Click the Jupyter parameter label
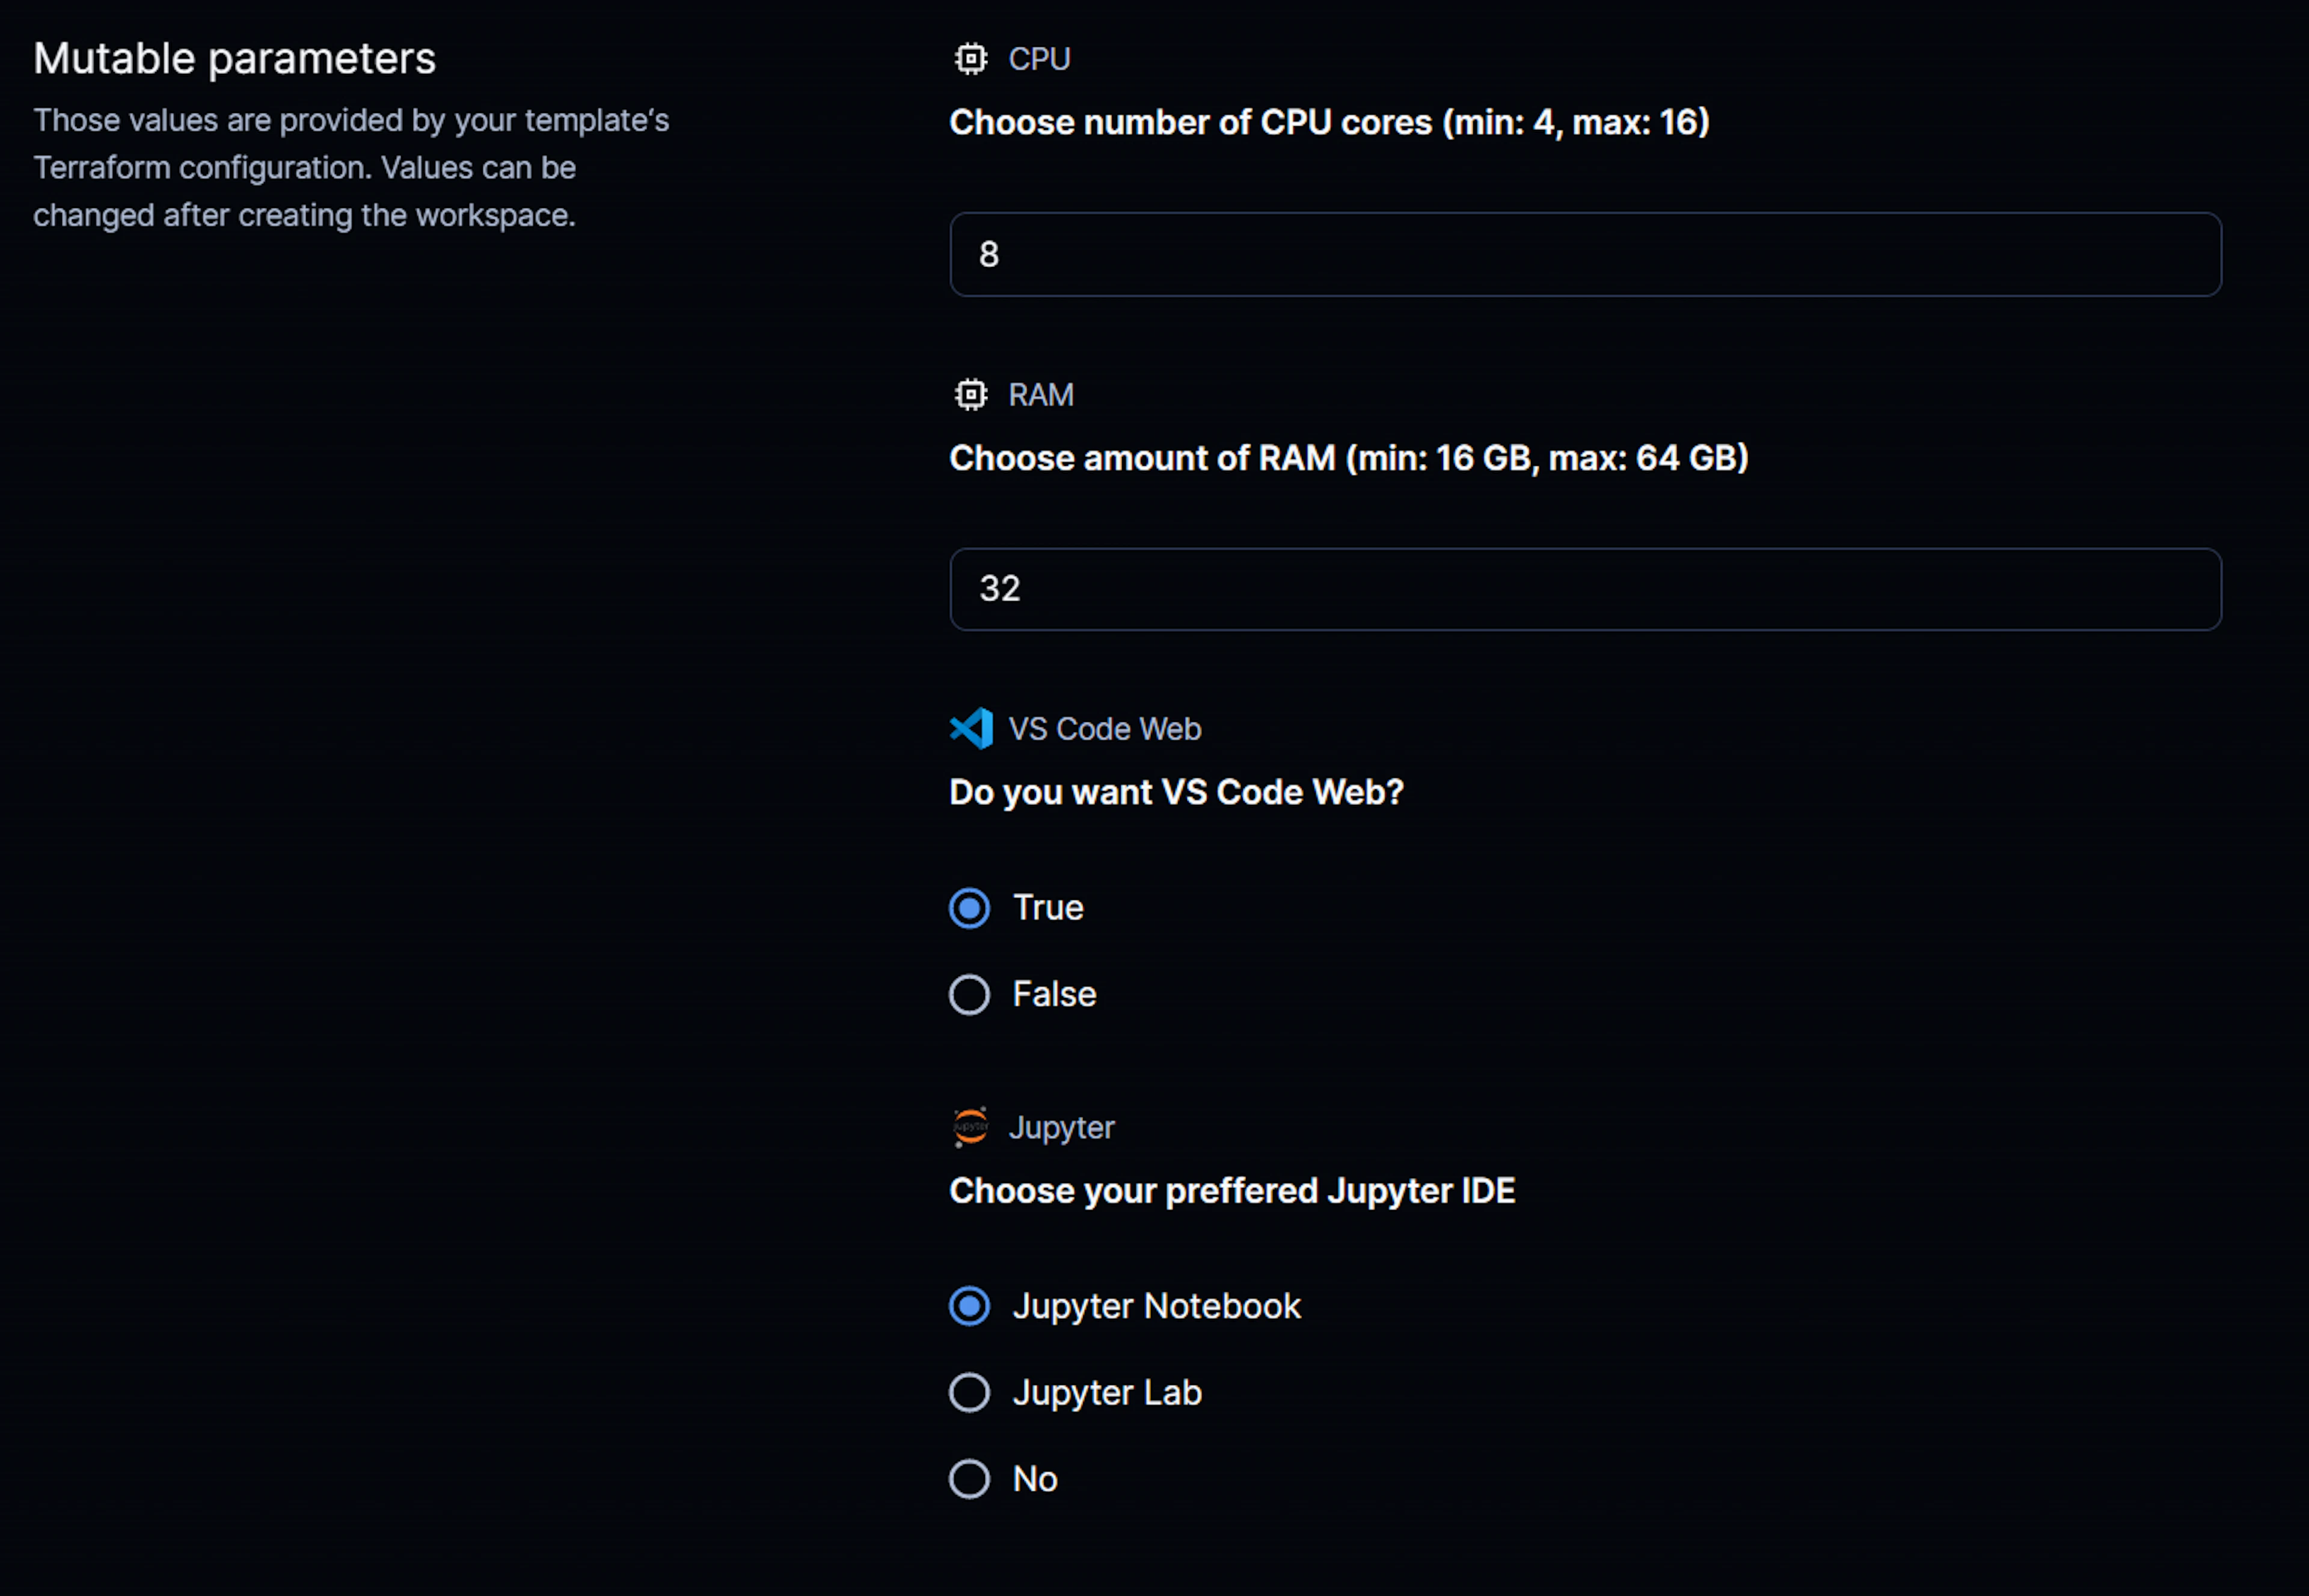Screen dimensions: 2309x1596 [x=1061, y=1128]
